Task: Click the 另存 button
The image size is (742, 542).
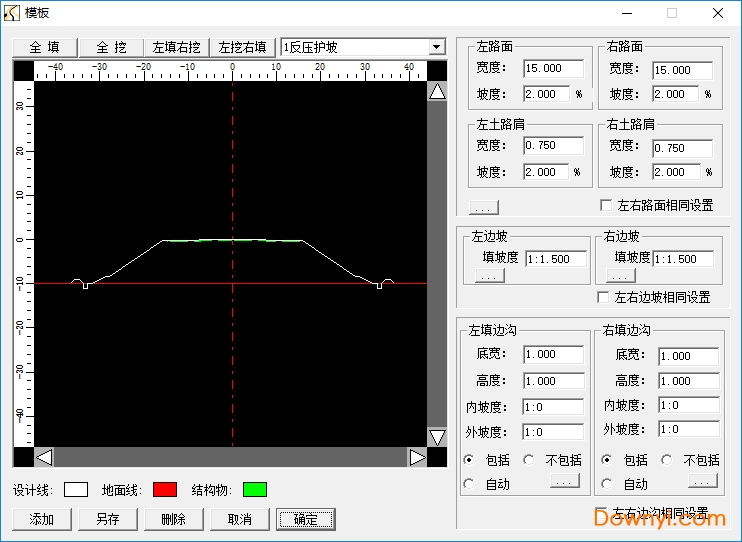Action: (107, 519)
